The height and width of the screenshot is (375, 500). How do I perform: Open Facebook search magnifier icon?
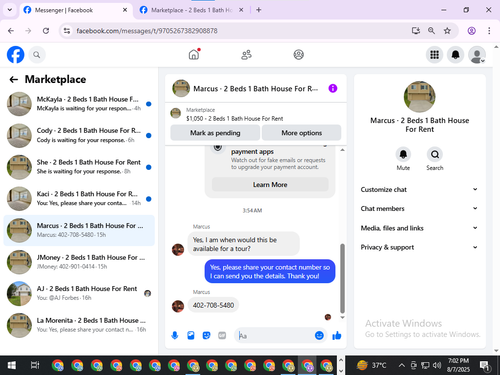pos(37,55)
